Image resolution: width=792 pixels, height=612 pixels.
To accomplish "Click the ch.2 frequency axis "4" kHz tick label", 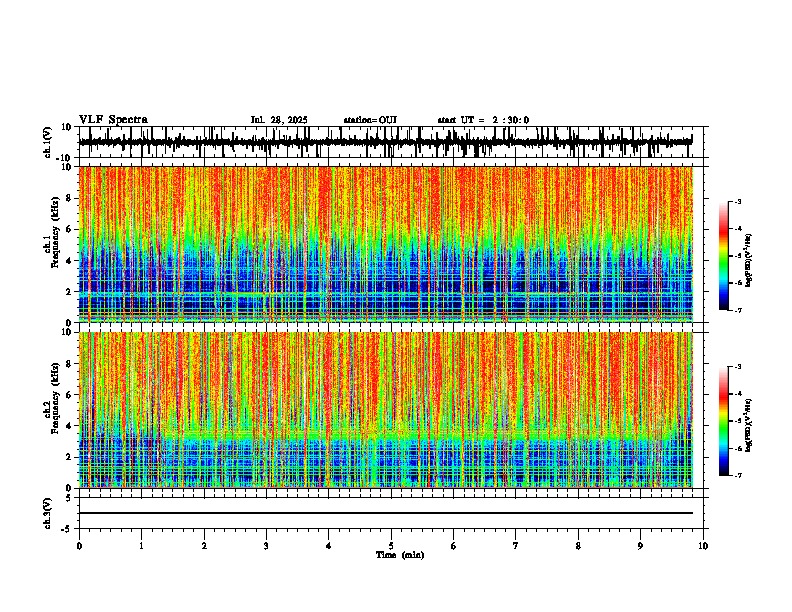I will [x=70, y=426].
